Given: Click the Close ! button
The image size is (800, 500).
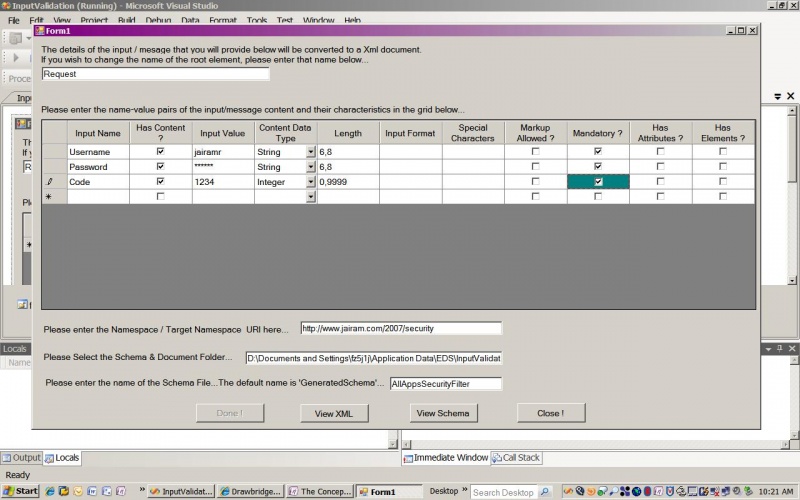Looking at the screenshot, I should click(x=551, y=413).
